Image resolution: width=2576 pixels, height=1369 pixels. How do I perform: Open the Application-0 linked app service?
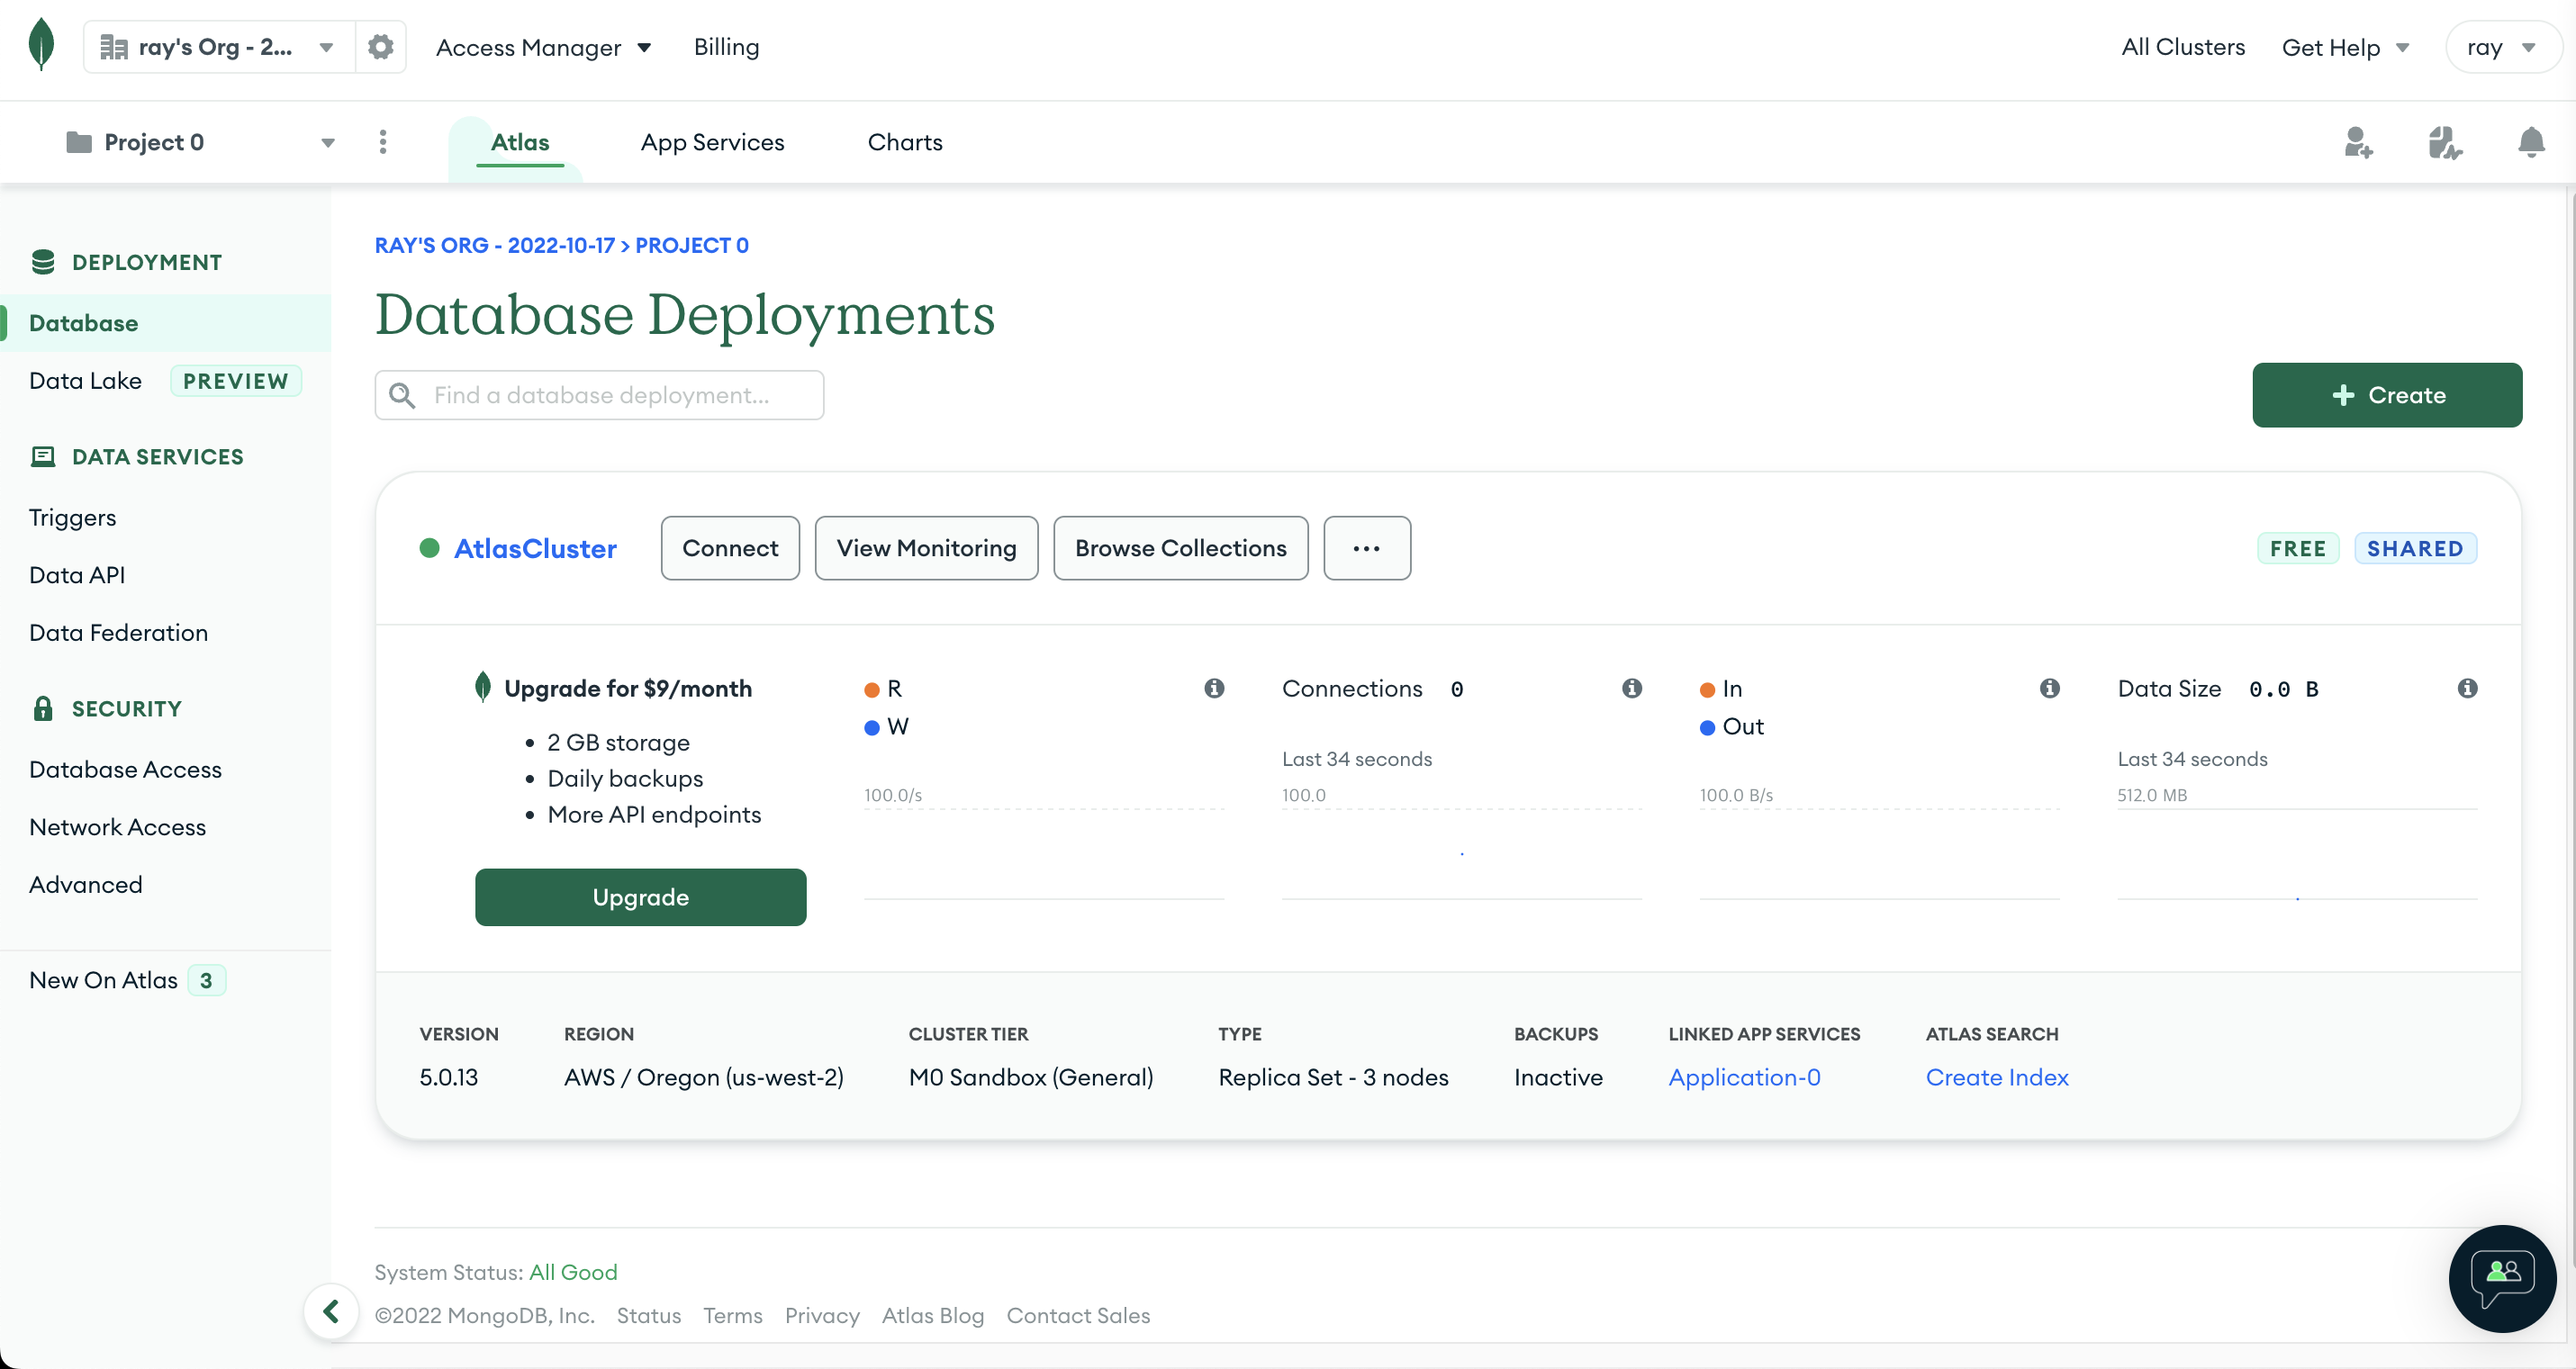point(1745,1077)
